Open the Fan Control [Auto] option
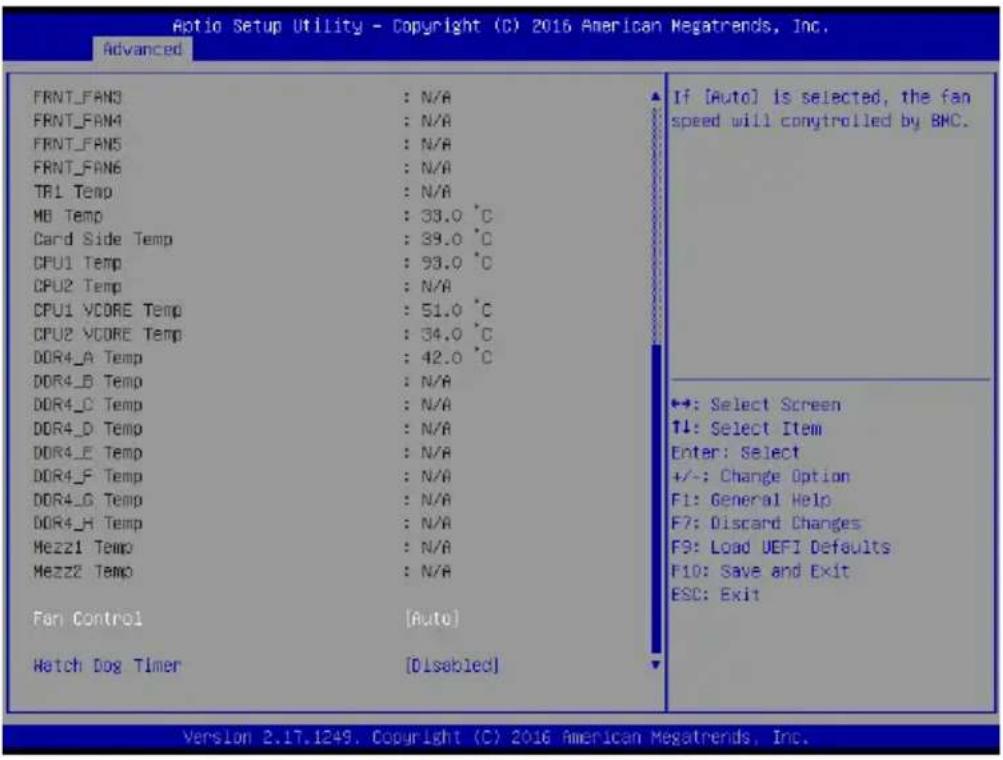Viewport: 1003px width, 760px height. pyautogui.click(x=432, y=619)
